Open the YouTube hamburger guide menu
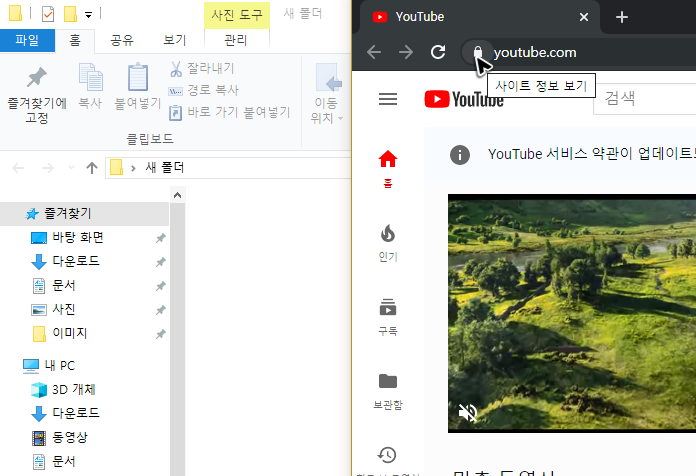 coord(388,99)
